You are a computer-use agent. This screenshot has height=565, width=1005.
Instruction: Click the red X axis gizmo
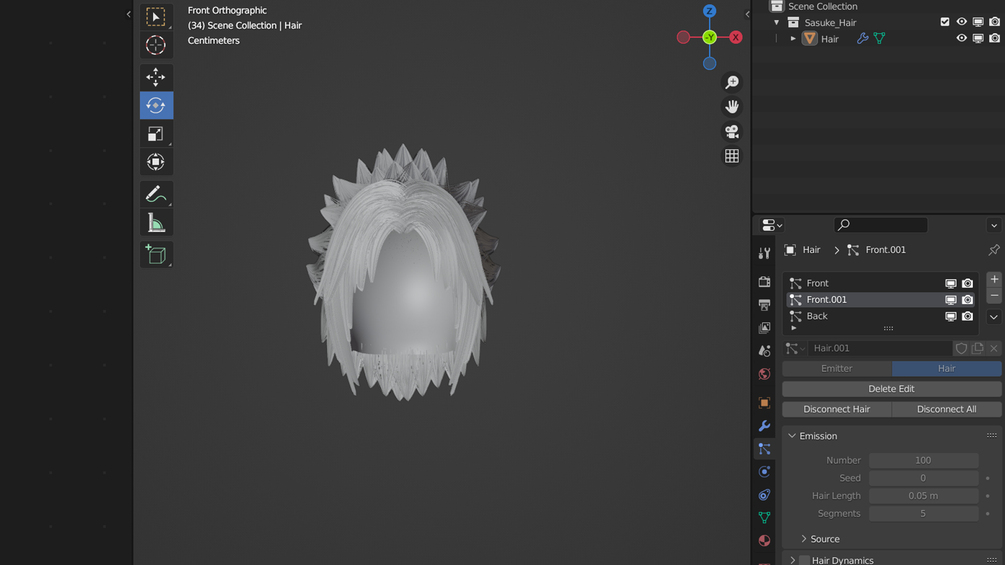pos(736,37)
